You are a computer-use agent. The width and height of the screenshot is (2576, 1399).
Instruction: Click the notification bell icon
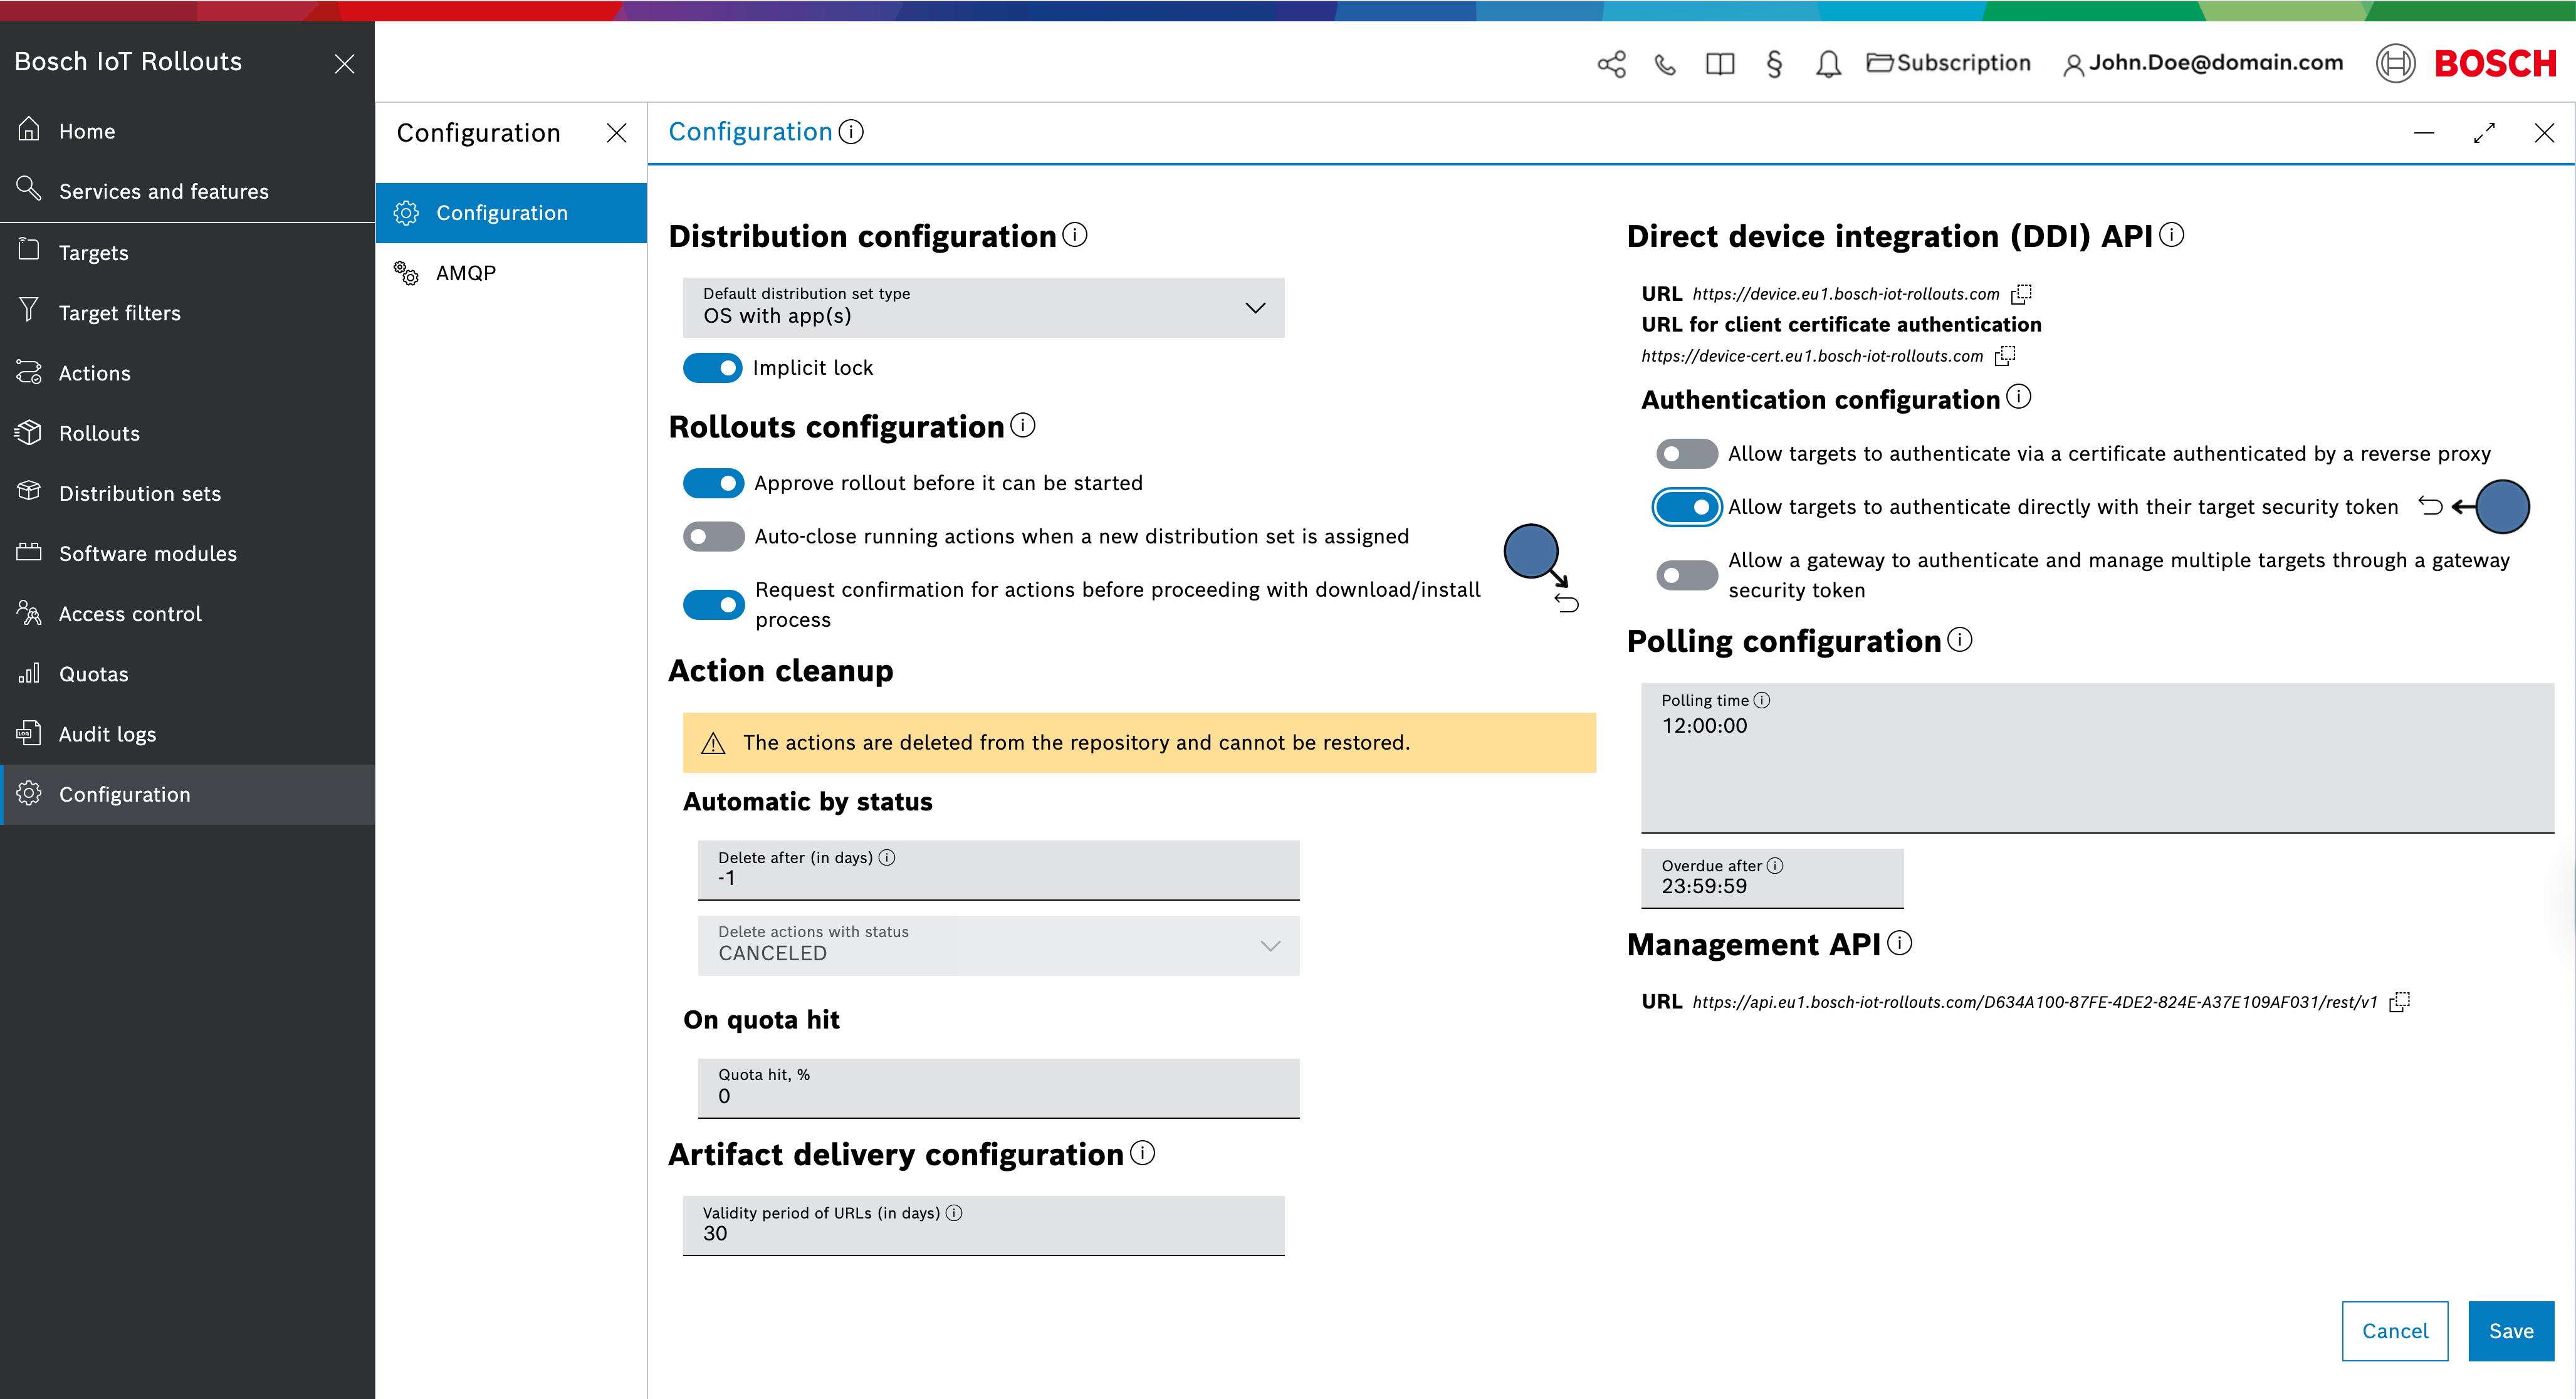pyautogui.click(x=1828, y=64)
